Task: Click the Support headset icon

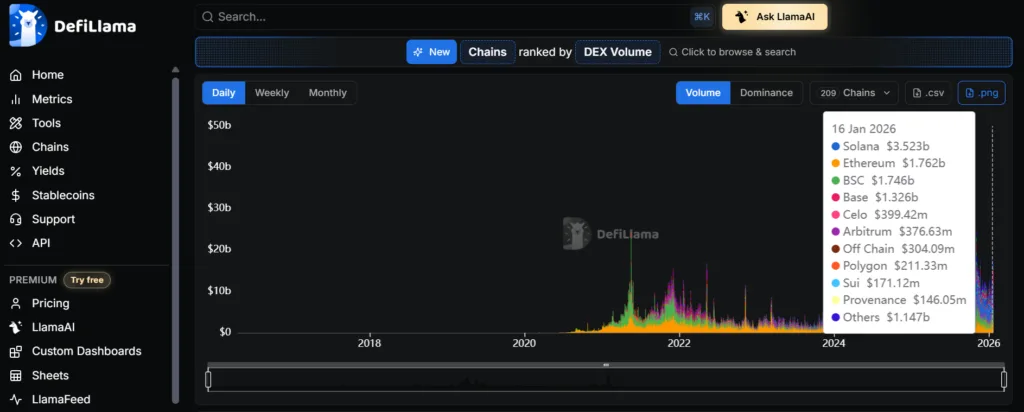Action: pos(16,219)
